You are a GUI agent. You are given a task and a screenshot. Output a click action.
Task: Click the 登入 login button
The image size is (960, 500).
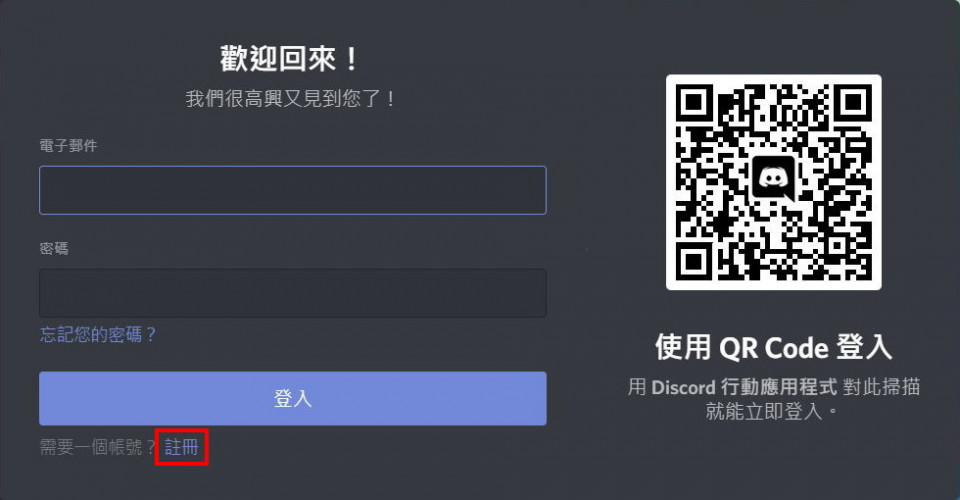293,398
